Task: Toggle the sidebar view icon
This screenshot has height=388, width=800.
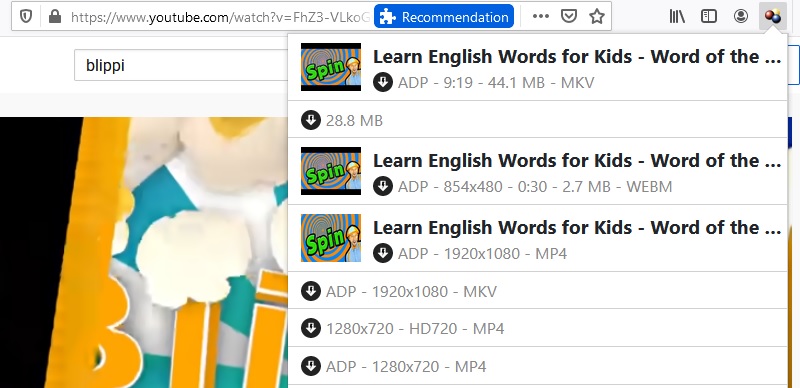Action: pyautogui.click(x=709, y=16)
